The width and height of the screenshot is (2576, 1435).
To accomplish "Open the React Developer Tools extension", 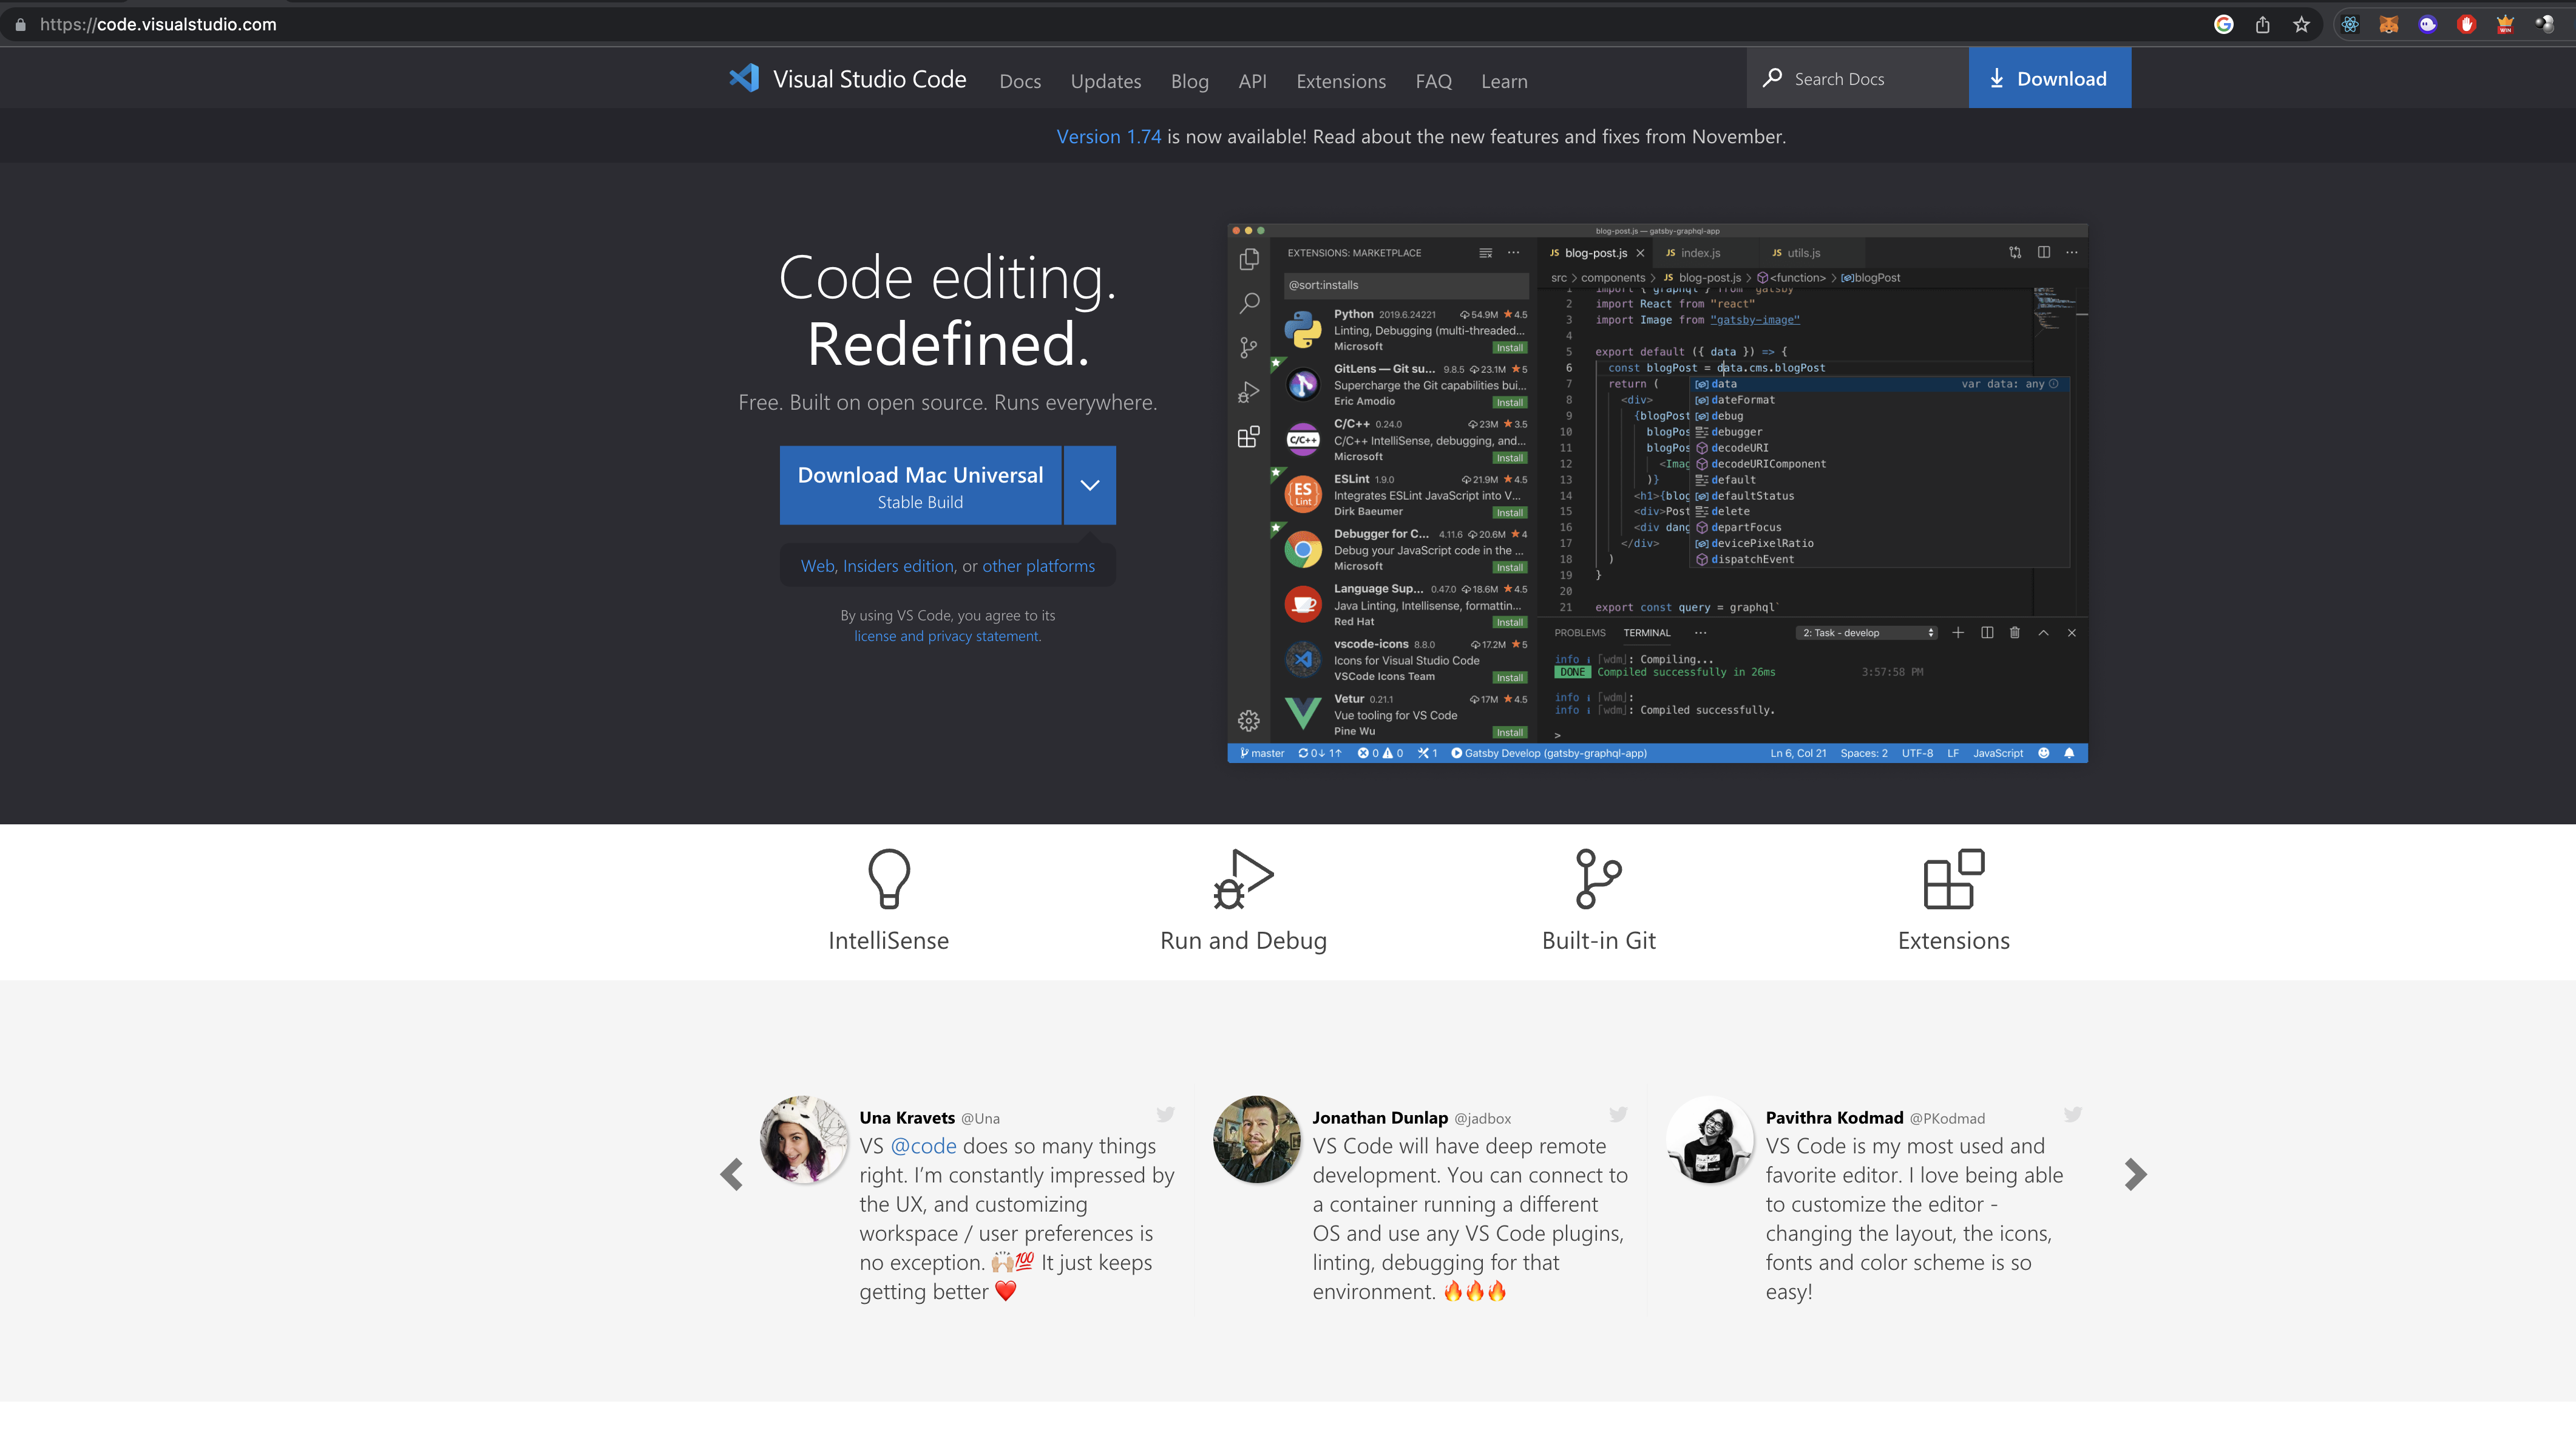I will [2350, 24].
